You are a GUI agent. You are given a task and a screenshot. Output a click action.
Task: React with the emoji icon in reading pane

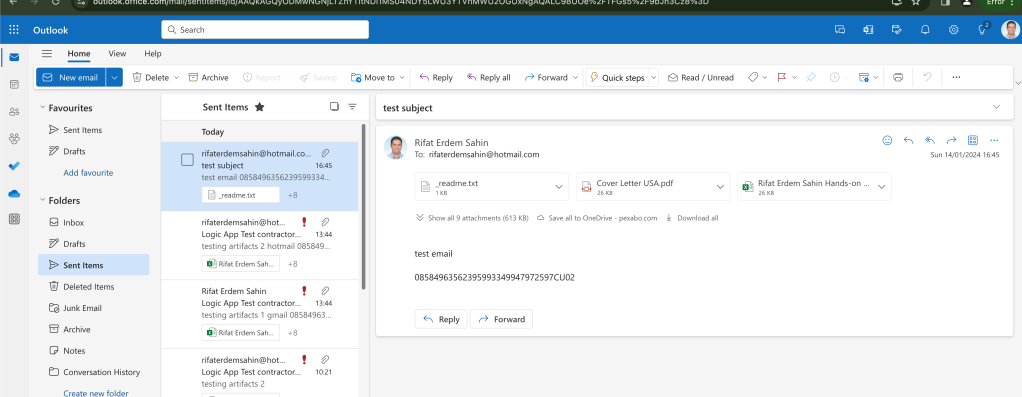point(887,140)
